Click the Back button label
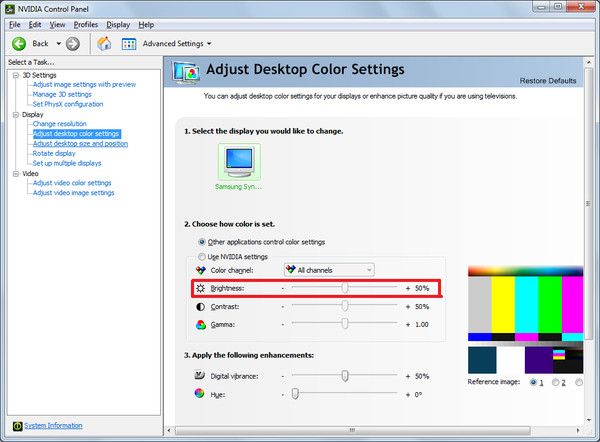This screenshot has height=442, width=600. pyautogui.click(x=40, y=44)
